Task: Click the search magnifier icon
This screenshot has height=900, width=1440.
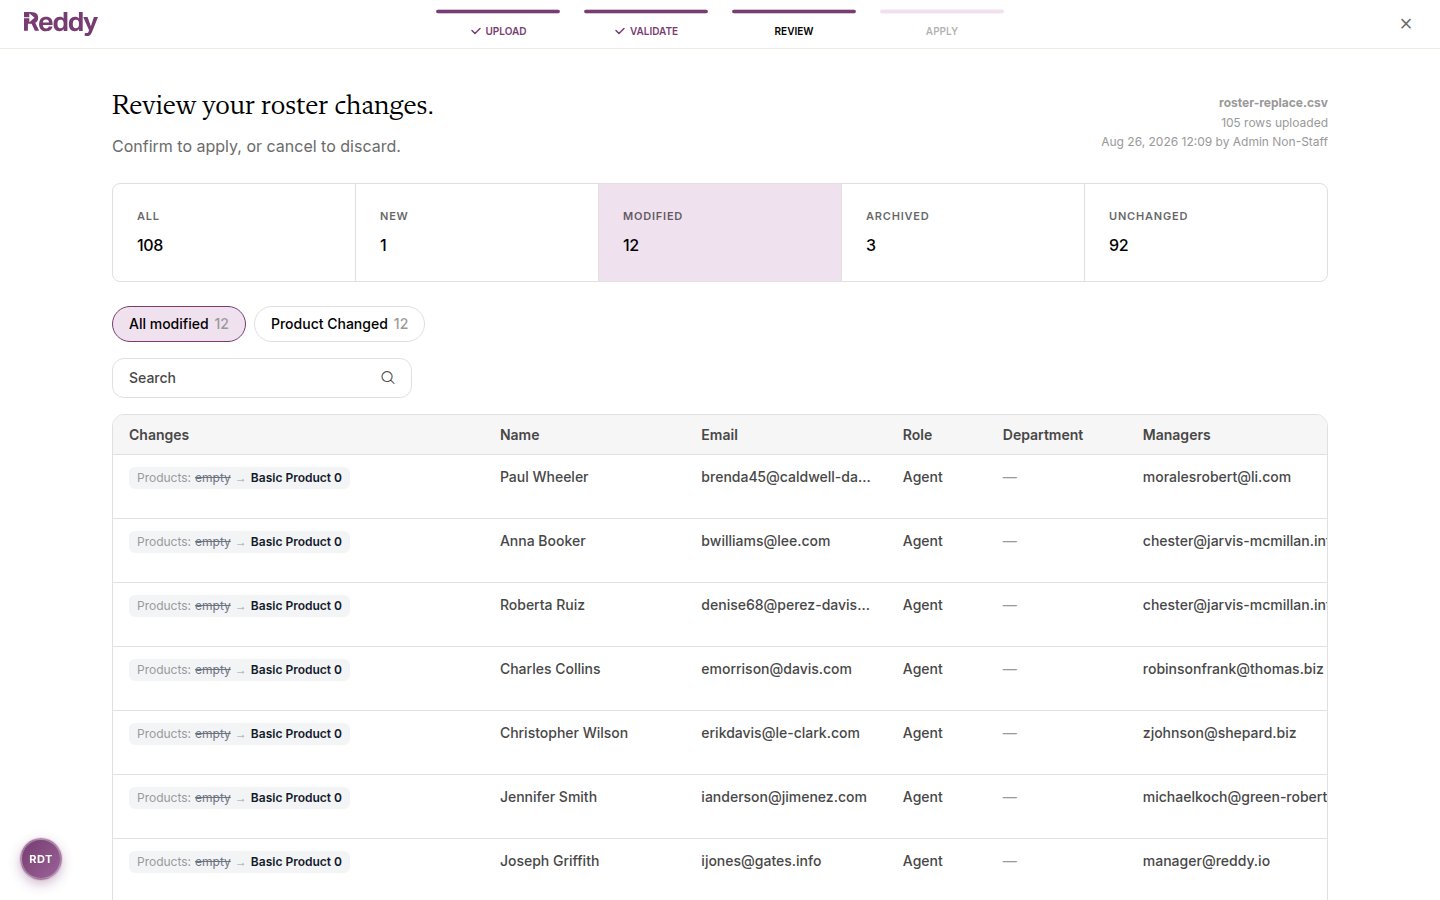Action: coord(388,378)
